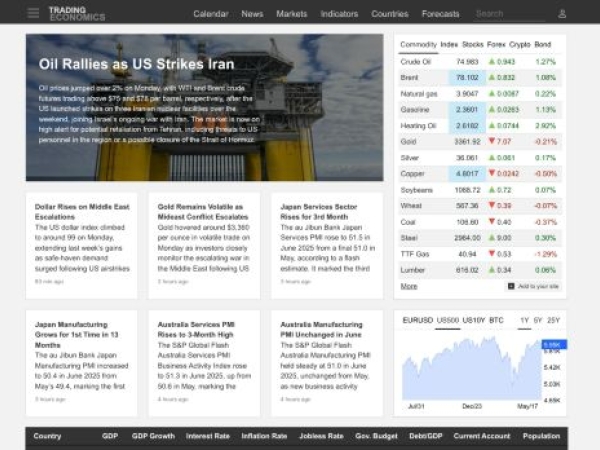Switch to the Crypto tab
600x450 pixels.
[x=520, y=45]
